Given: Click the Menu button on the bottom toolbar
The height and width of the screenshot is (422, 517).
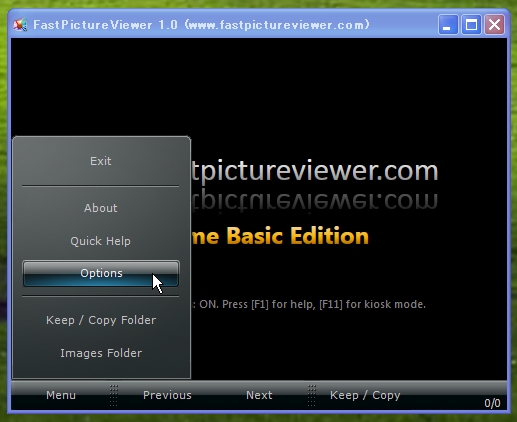Looking at the screenshot, I should click(61, 395).
